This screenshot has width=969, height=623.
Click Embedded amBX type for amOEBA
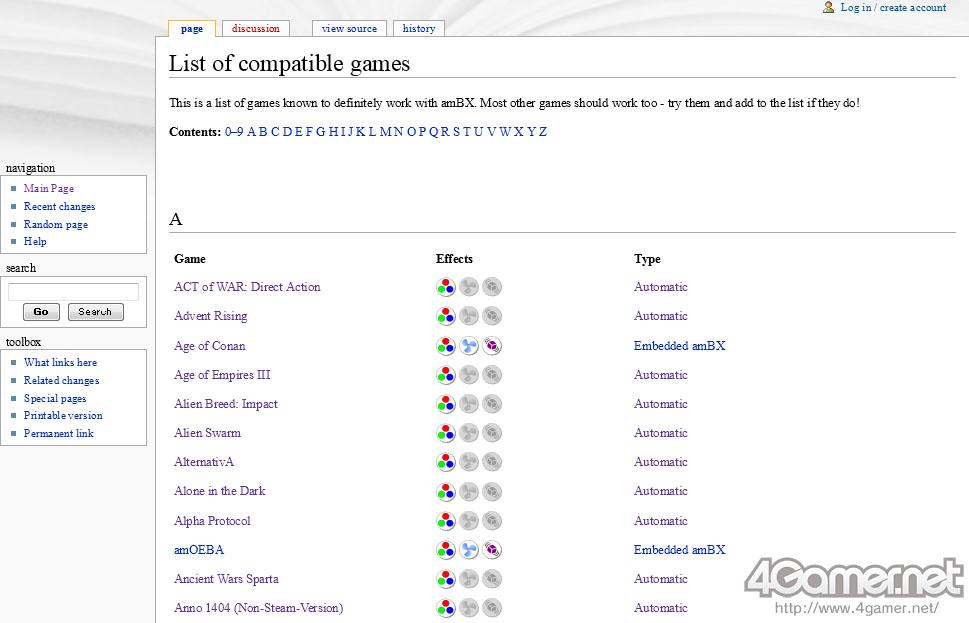pos(679,549)
